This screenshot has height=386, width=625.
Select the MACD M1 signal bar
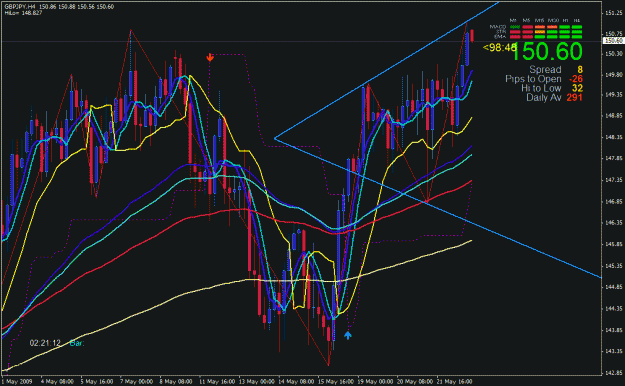coord(515,27)
